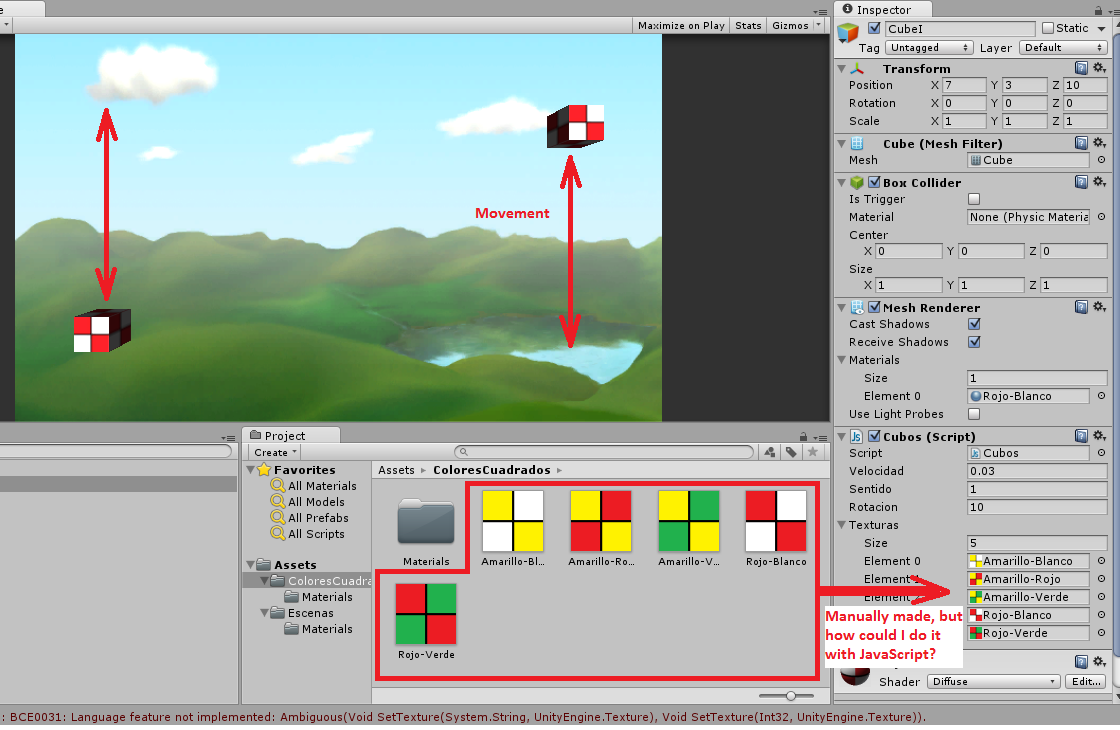Image resolution: width=1120 pixels, height=730 pixels.
Task: Open the object picker for Rojo-Blanco material
Action: click(x=1103, y=396)
